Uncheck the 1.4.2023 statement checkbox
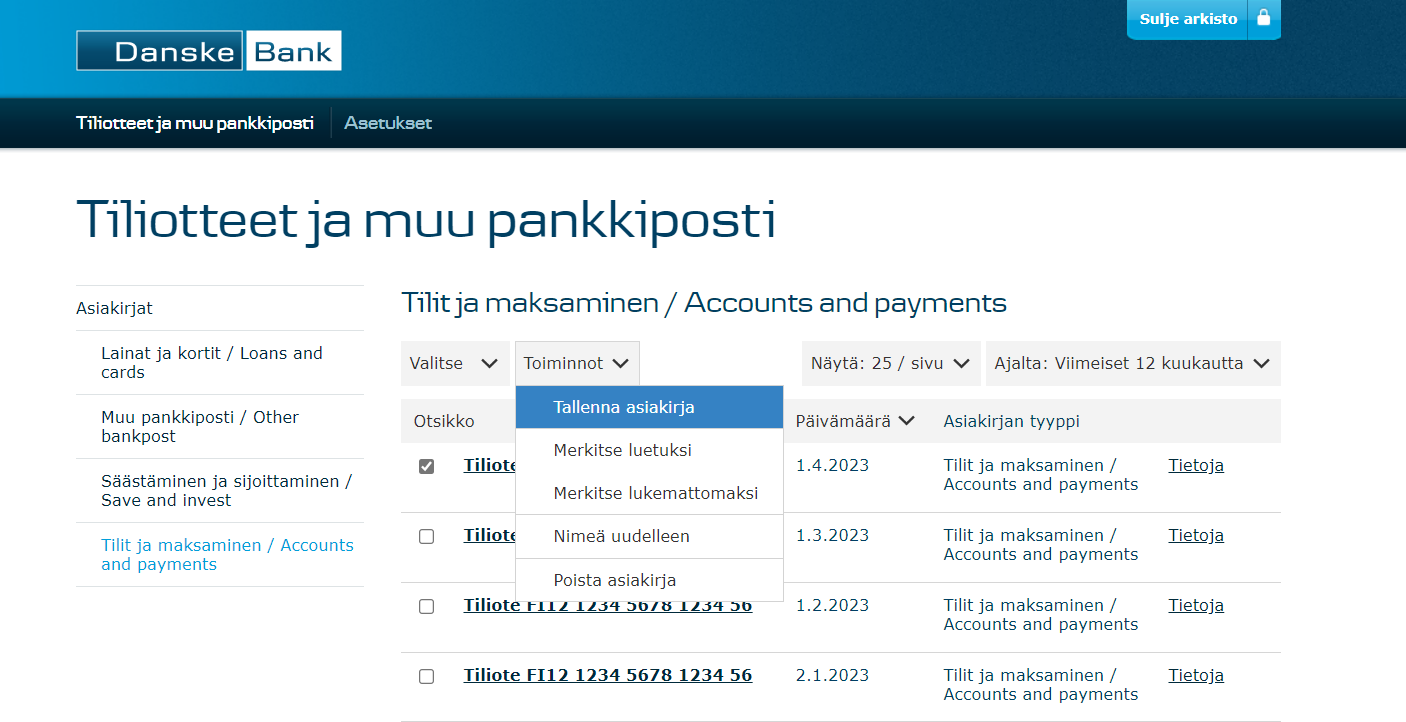This screenshot has height=722, width=1406. click(427, 467)
